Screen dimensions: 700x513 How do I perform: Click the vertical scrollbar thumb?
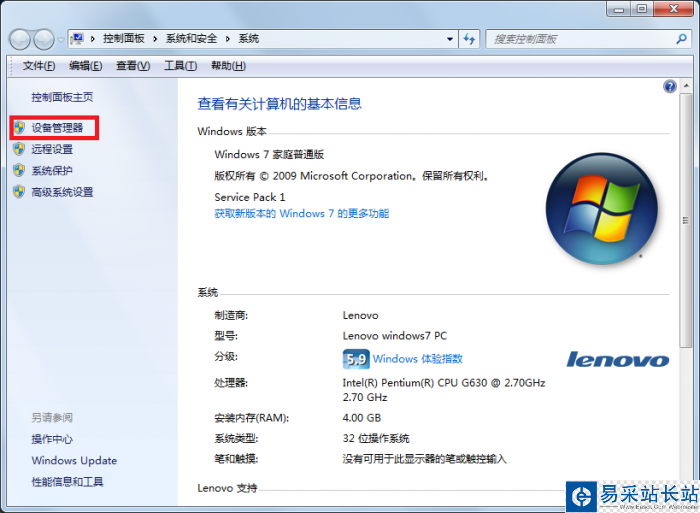pos(686,221)
